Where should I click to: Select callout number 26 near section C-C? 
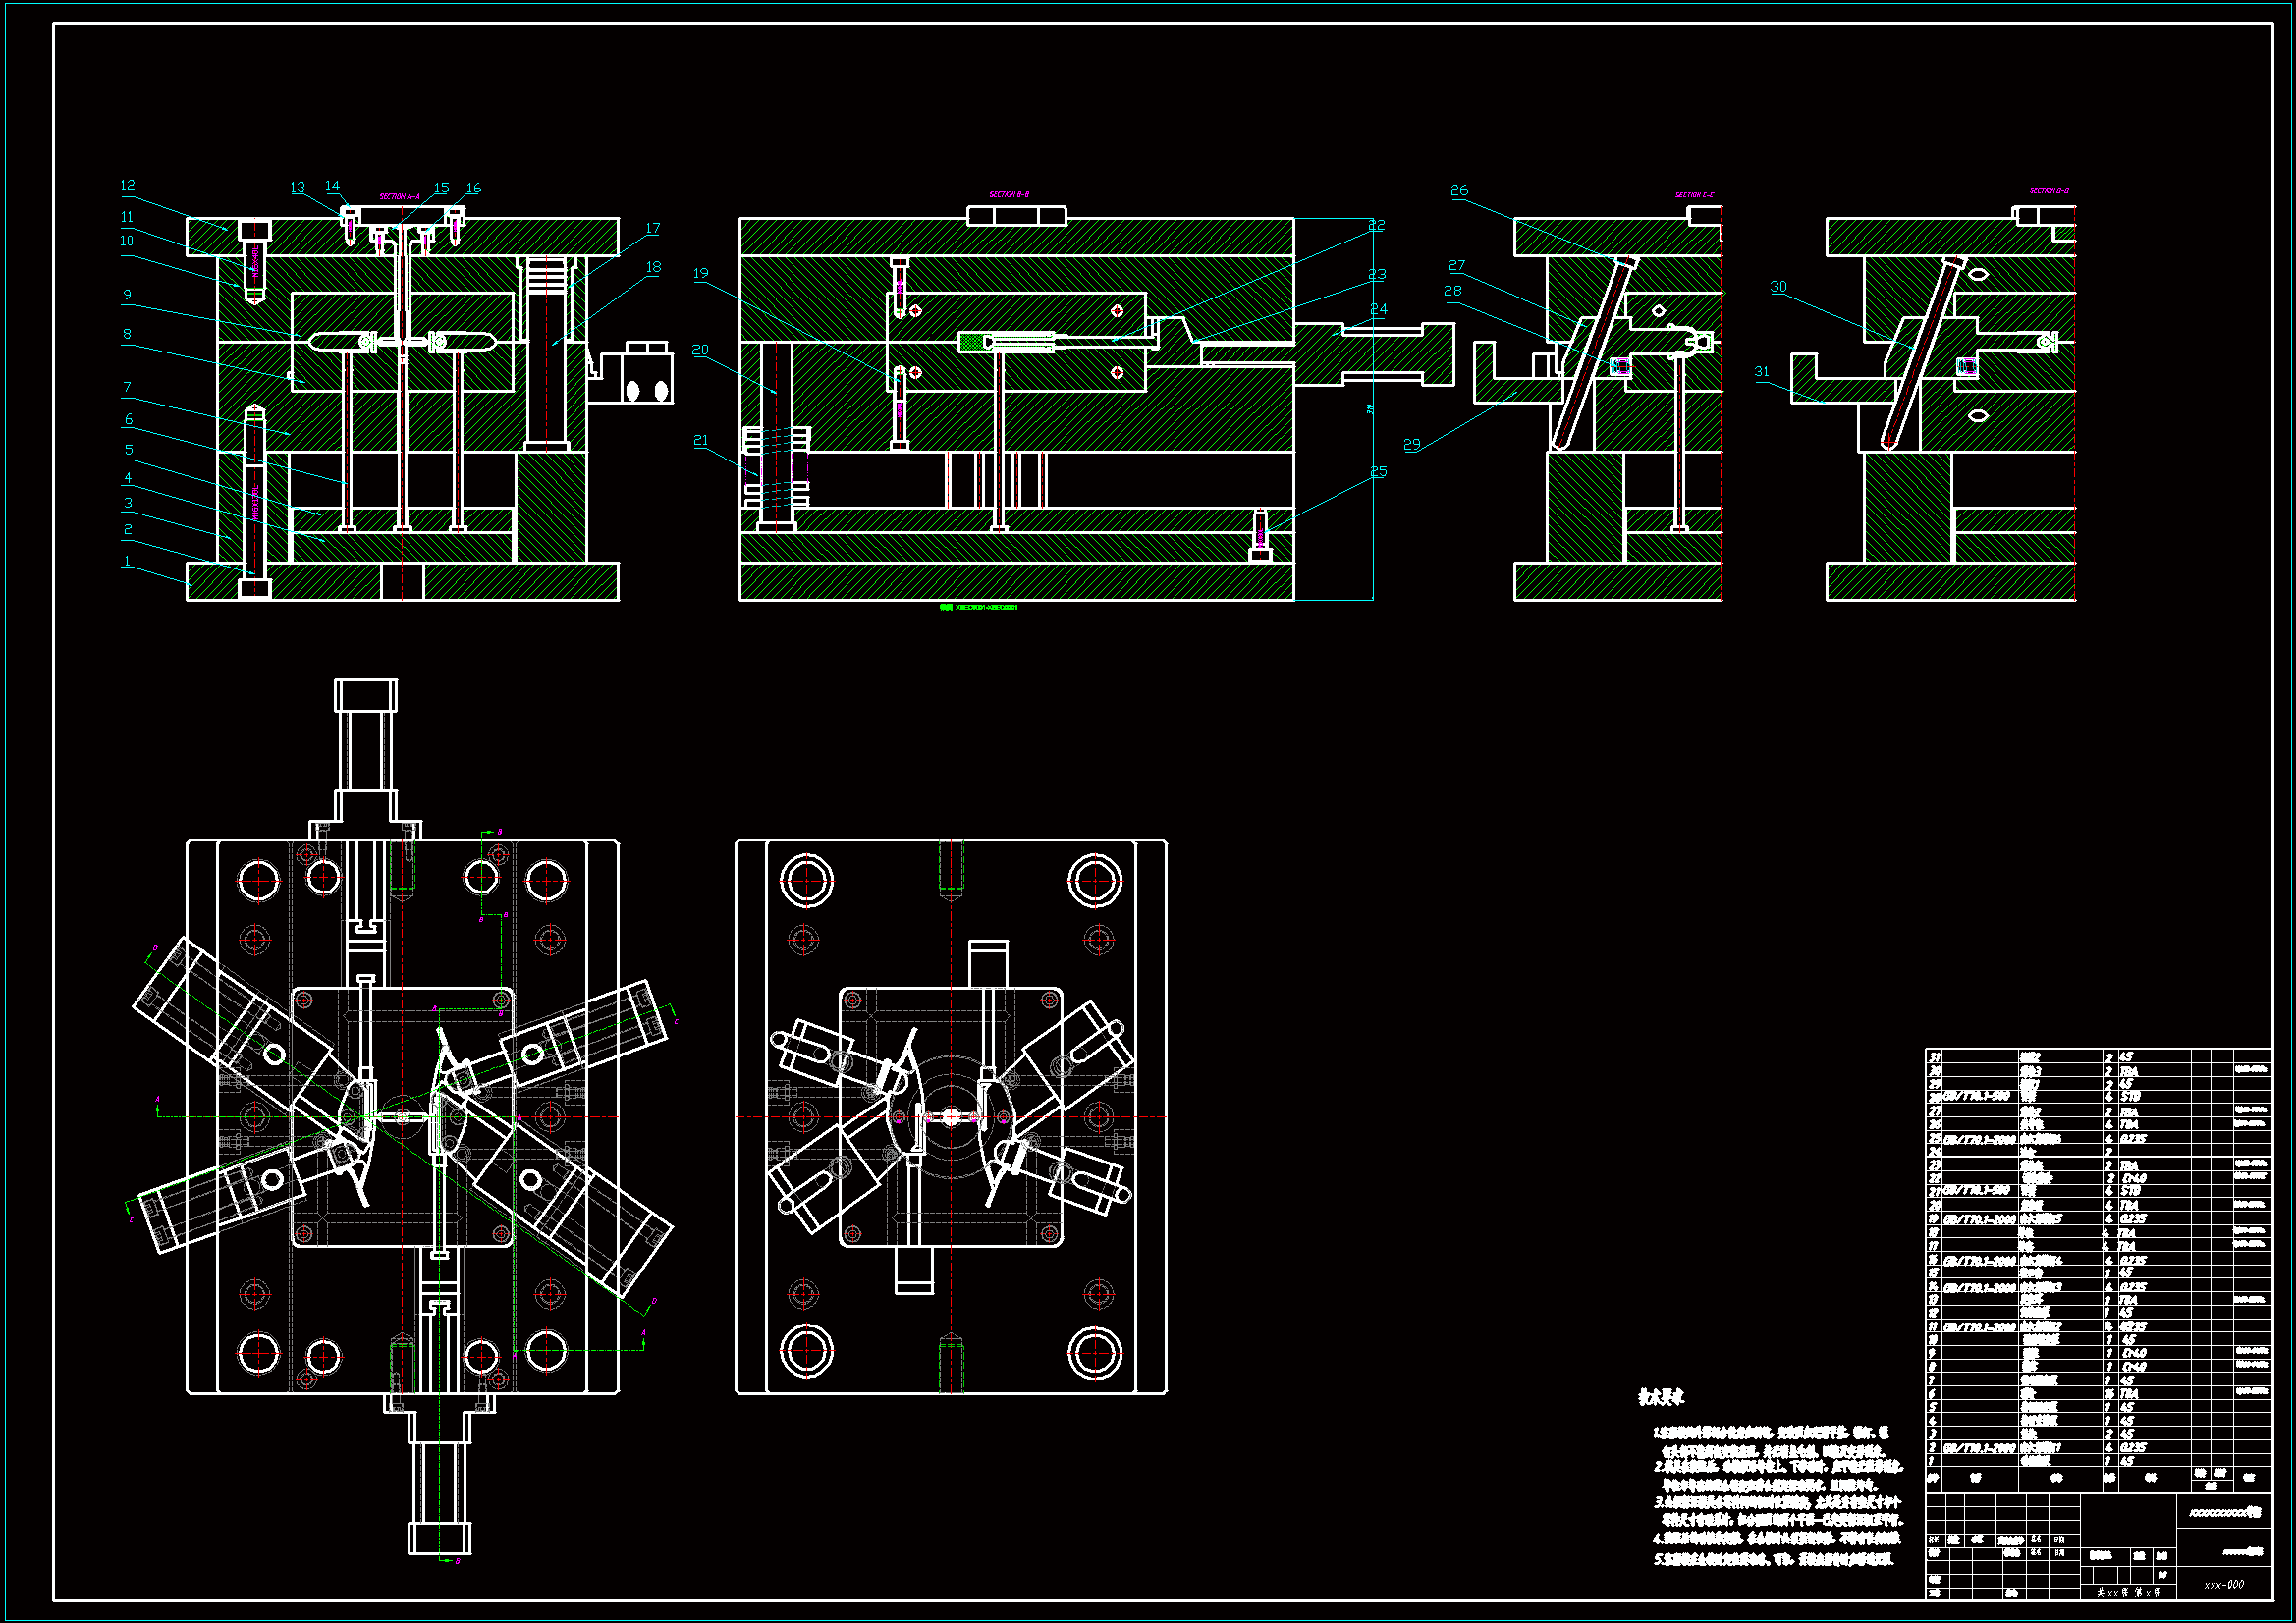1459,191
